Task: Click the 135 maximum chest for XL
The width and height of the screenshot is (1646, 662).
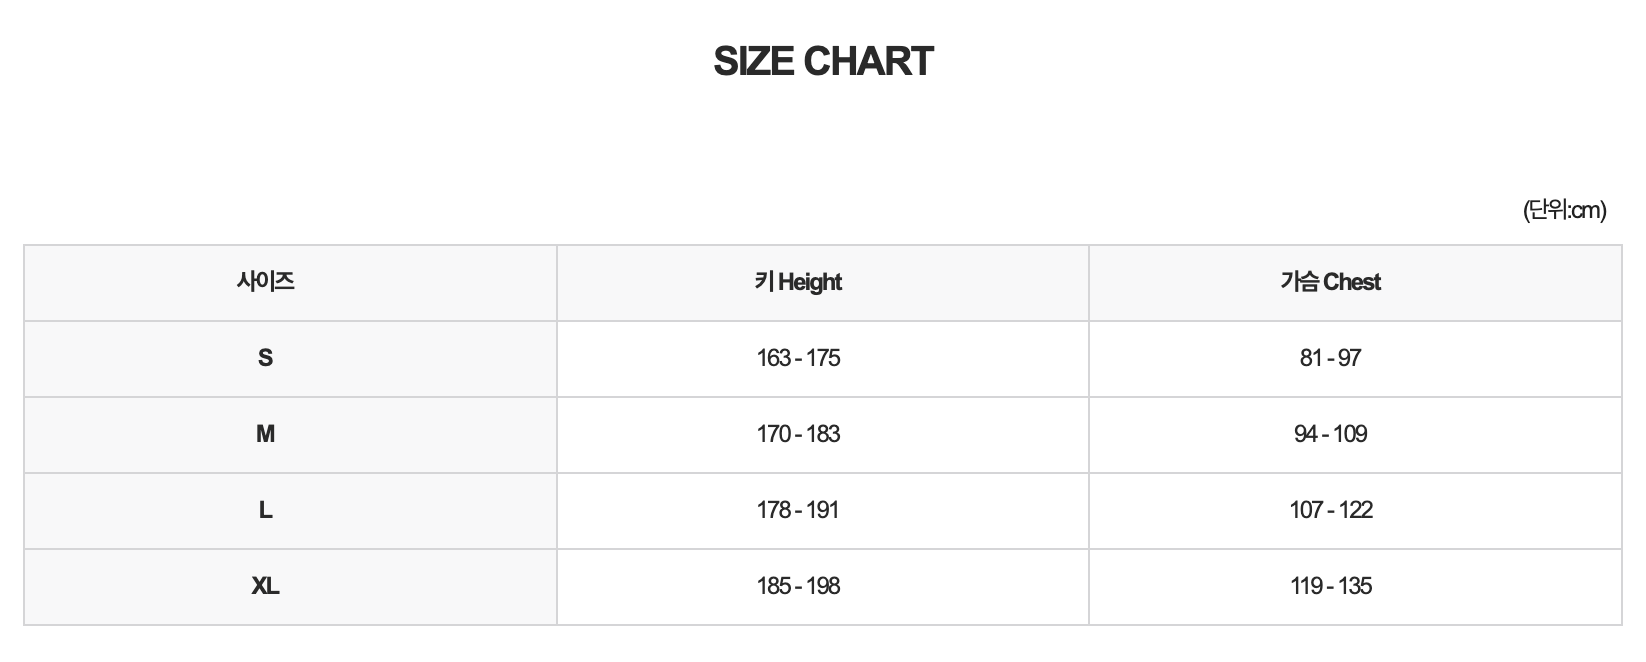Action: 1355,586
